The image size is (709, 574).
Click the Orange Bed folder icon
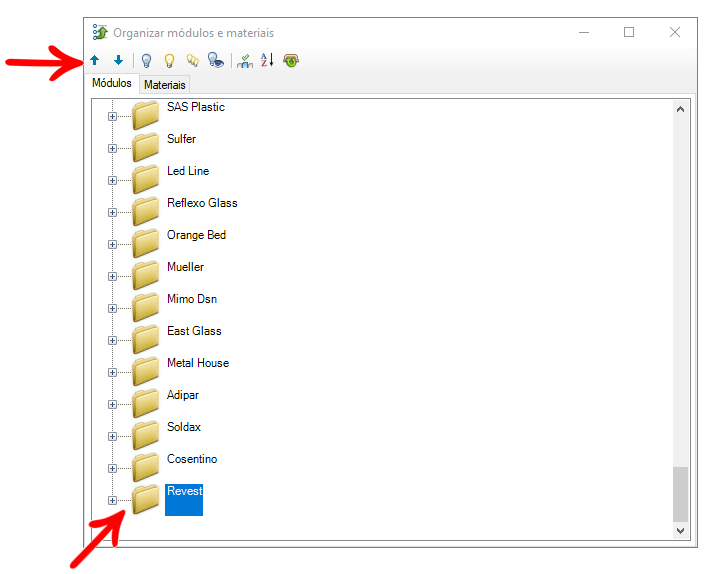coord(146,243)
